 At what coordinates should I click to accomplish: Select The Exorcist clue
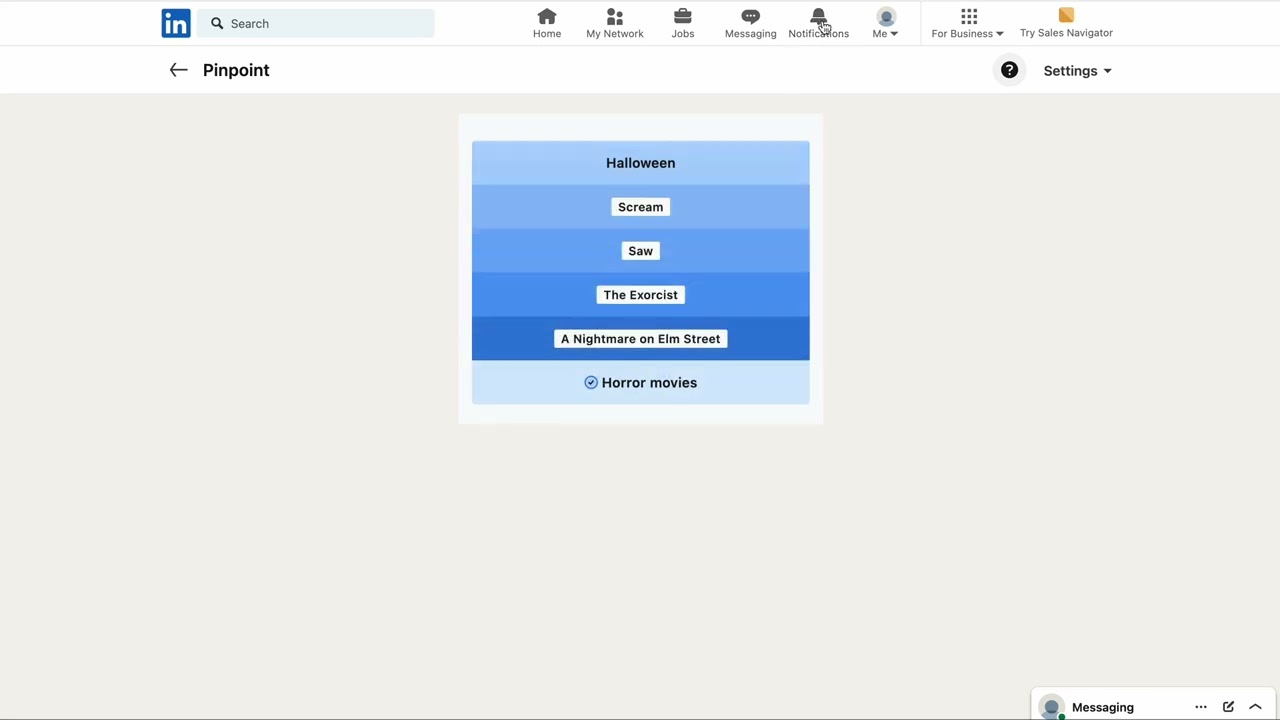640,295
